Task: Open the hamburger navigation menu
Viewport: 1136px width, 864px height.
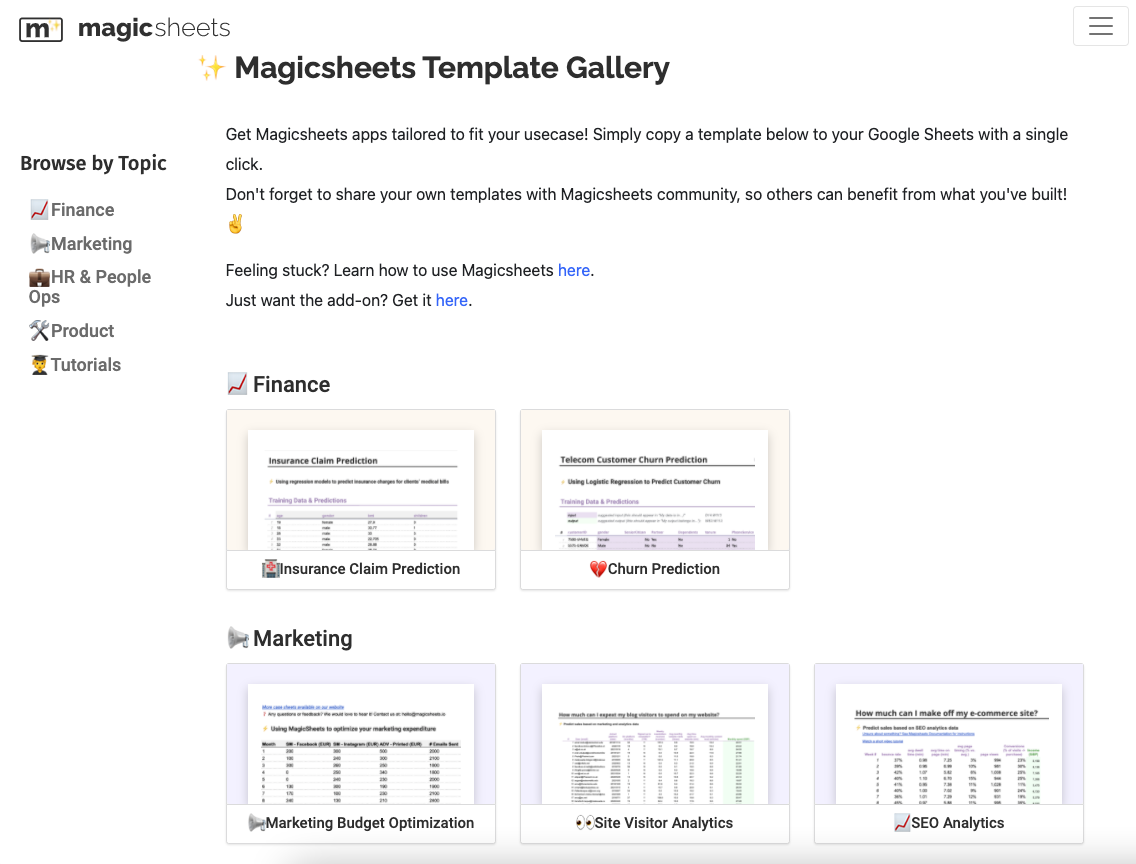Action: (x=1100, y=27)
